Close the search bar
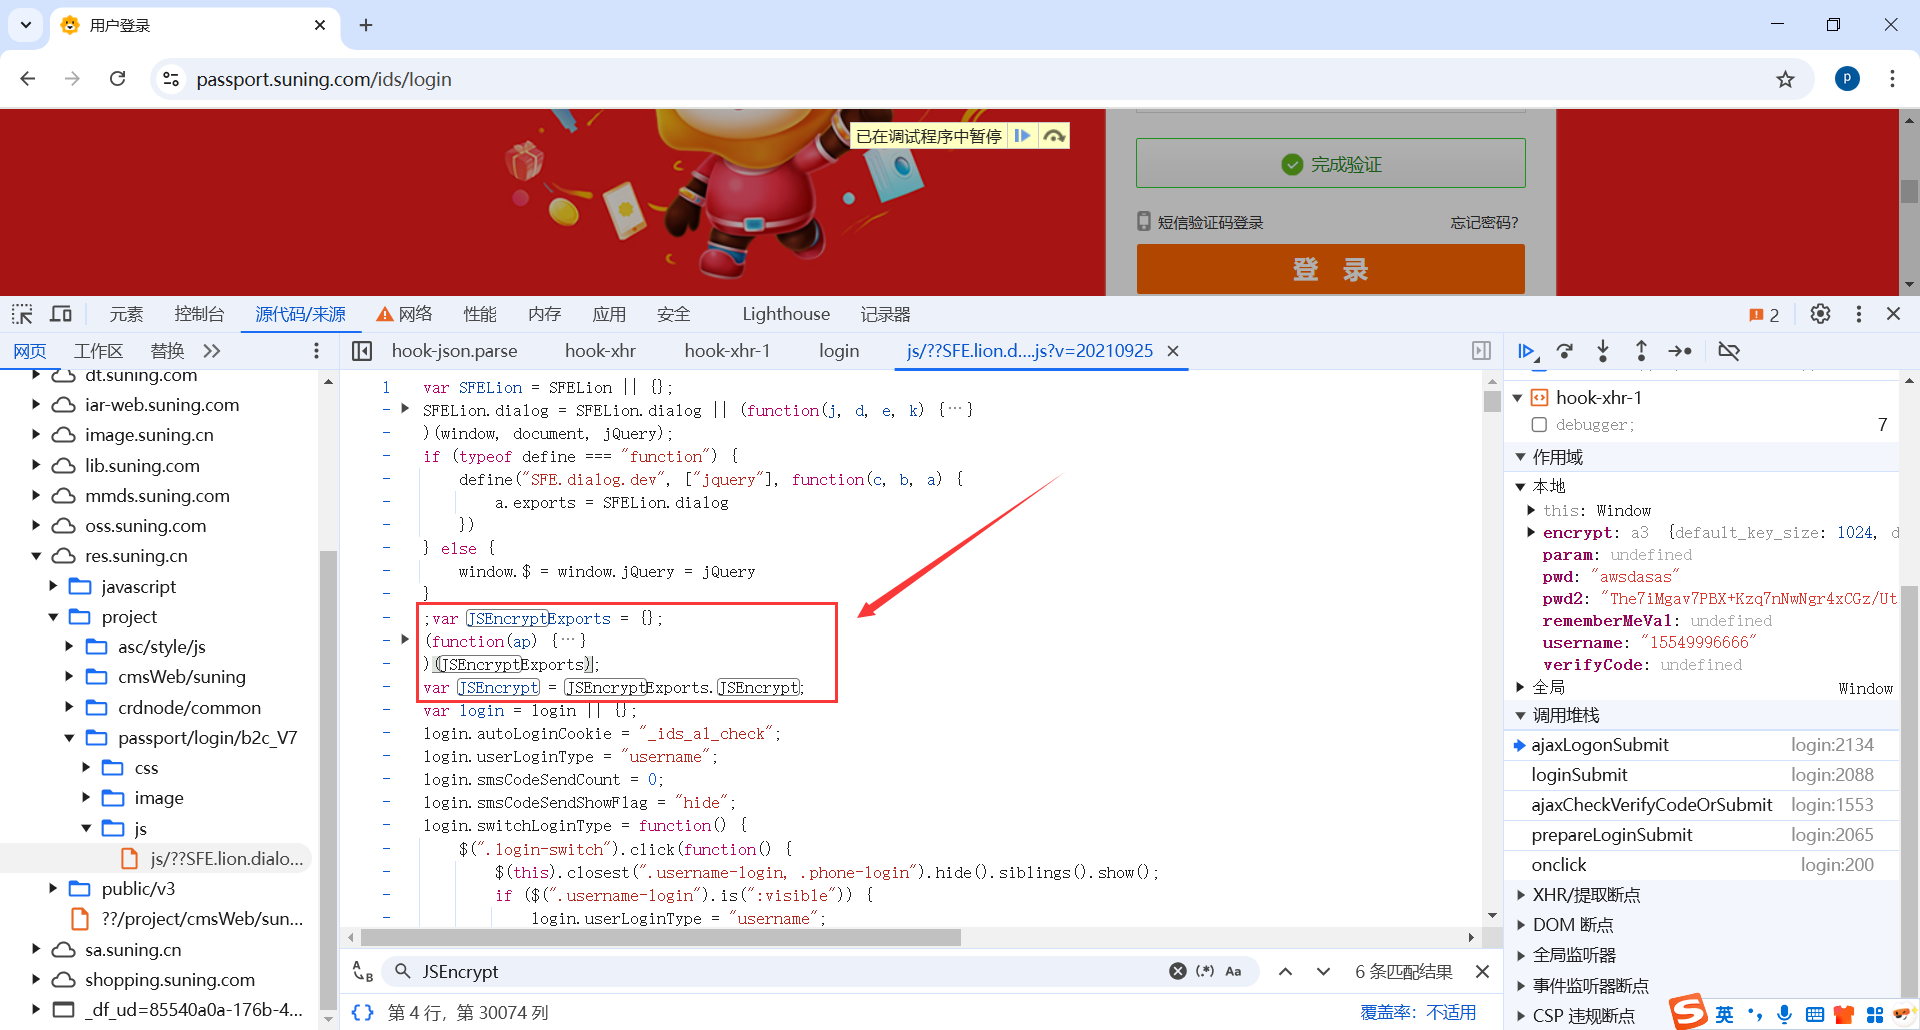 pos(1482,971)
